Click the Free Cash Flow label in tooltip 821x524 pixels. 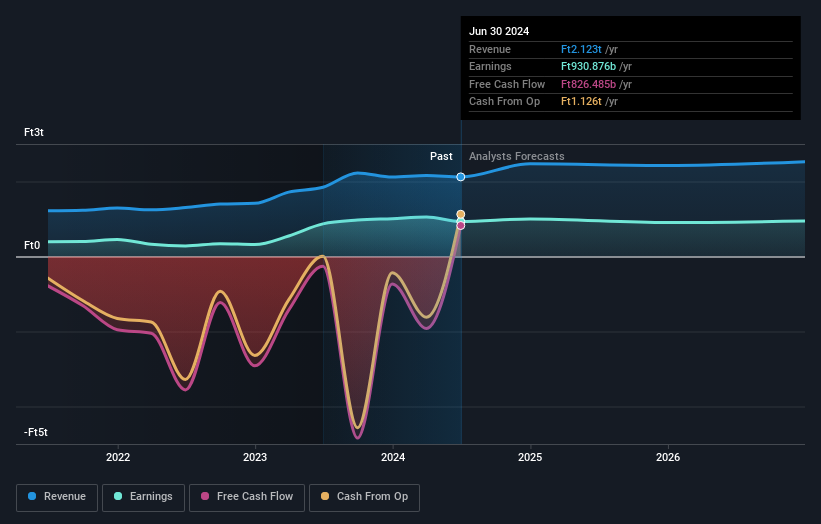point(507,84)
